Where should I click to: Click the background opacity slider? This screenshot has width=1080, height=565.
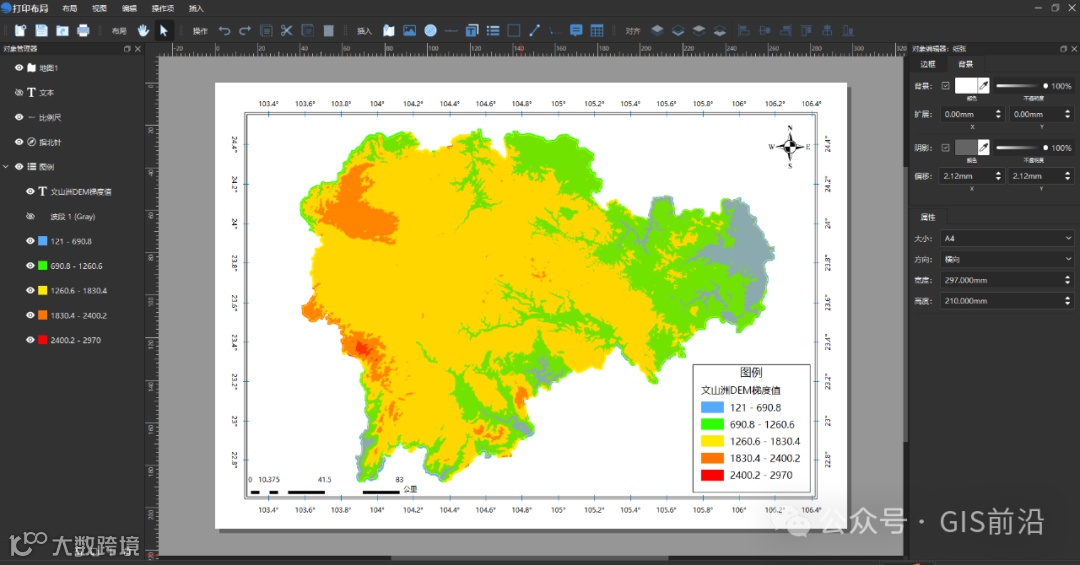[x=1021, y=86]
